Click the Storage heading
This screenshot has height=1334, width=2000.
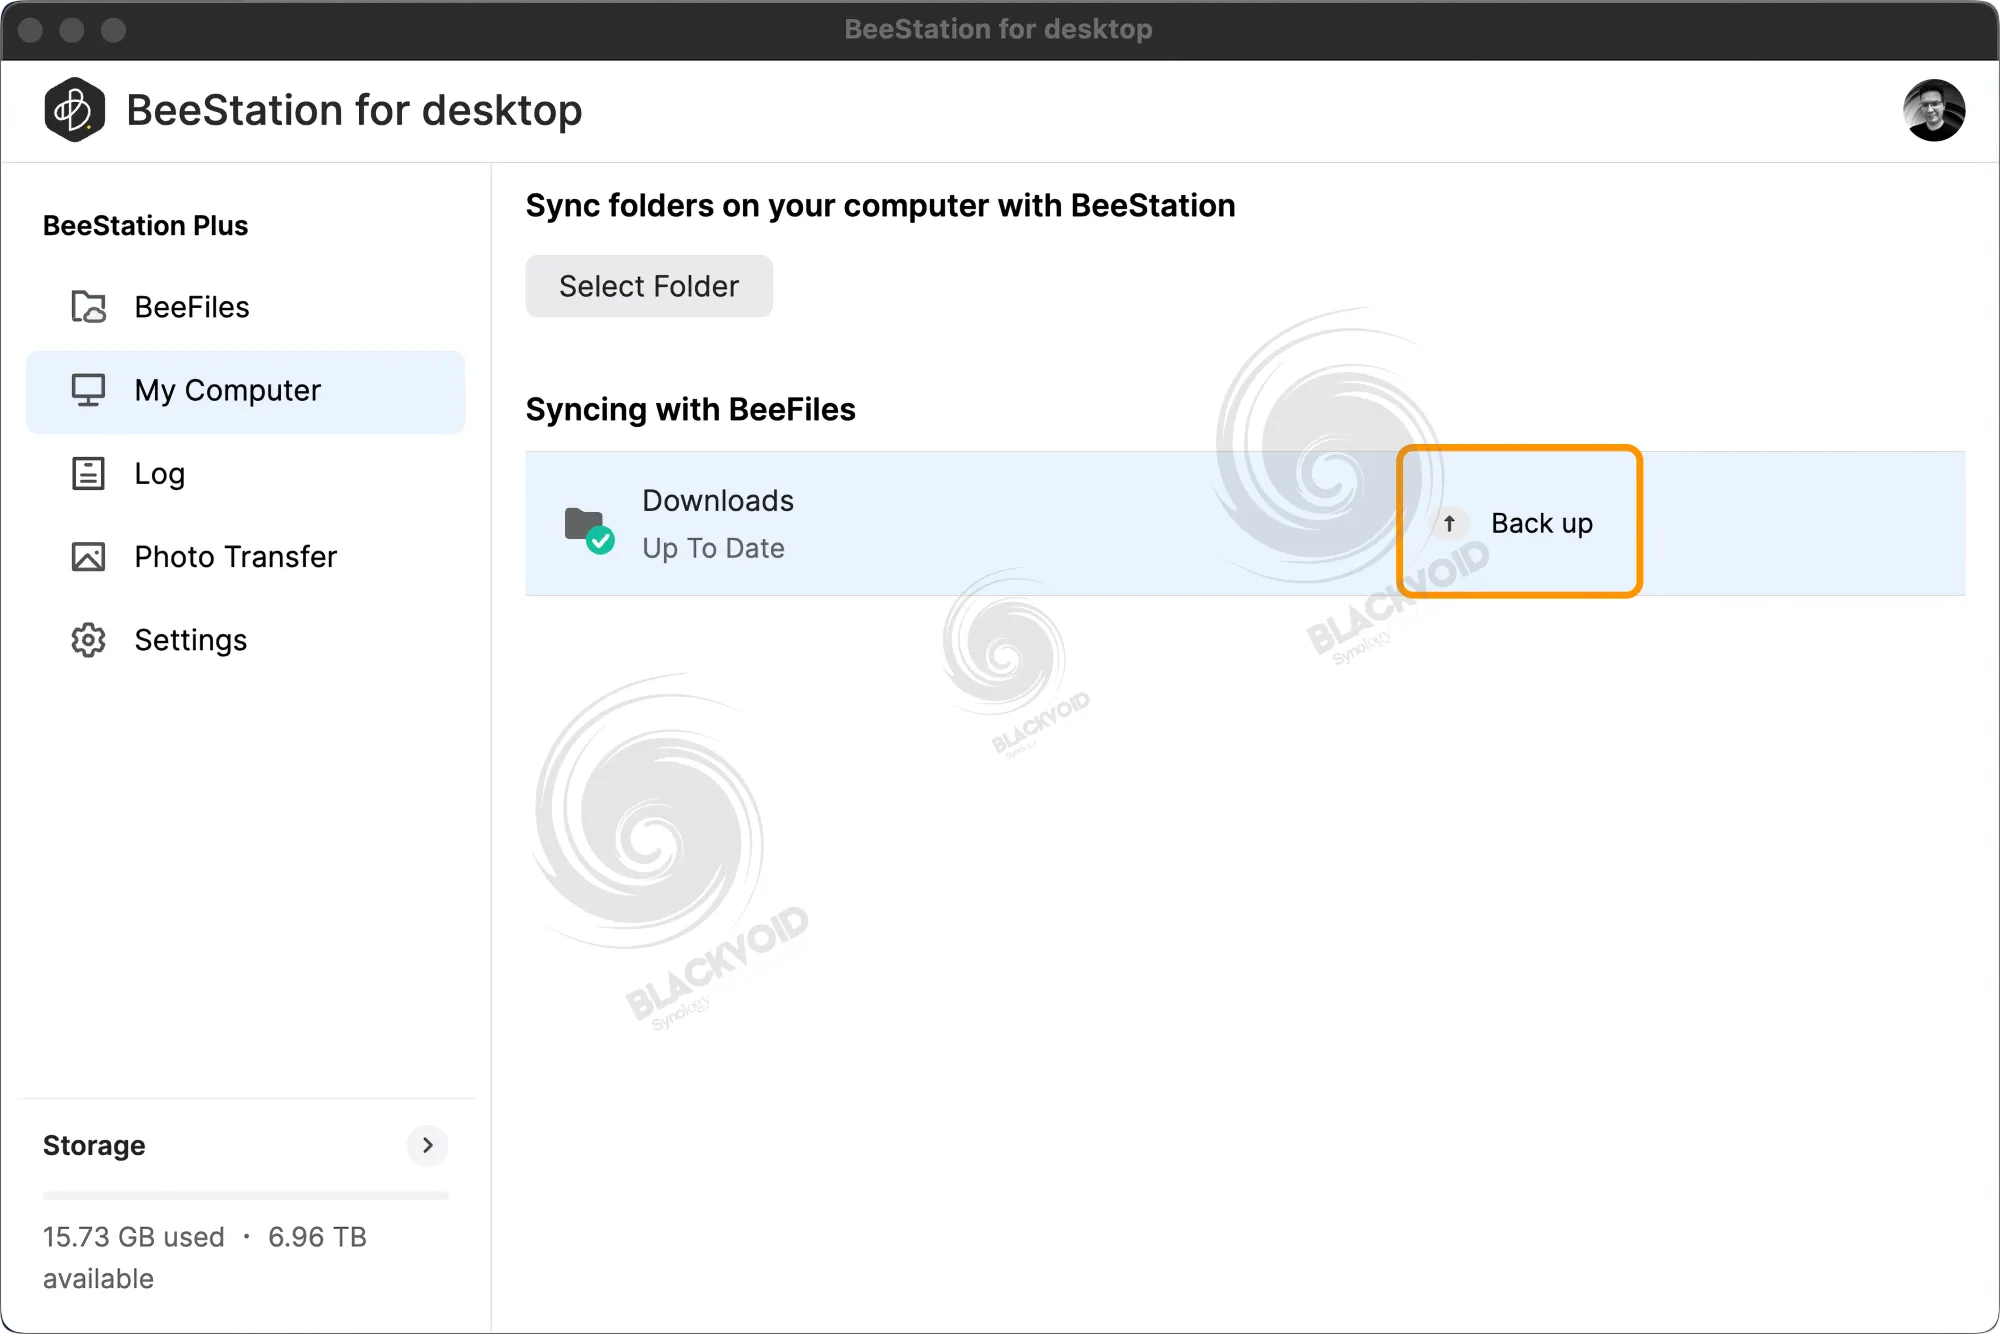point(94,1145)
